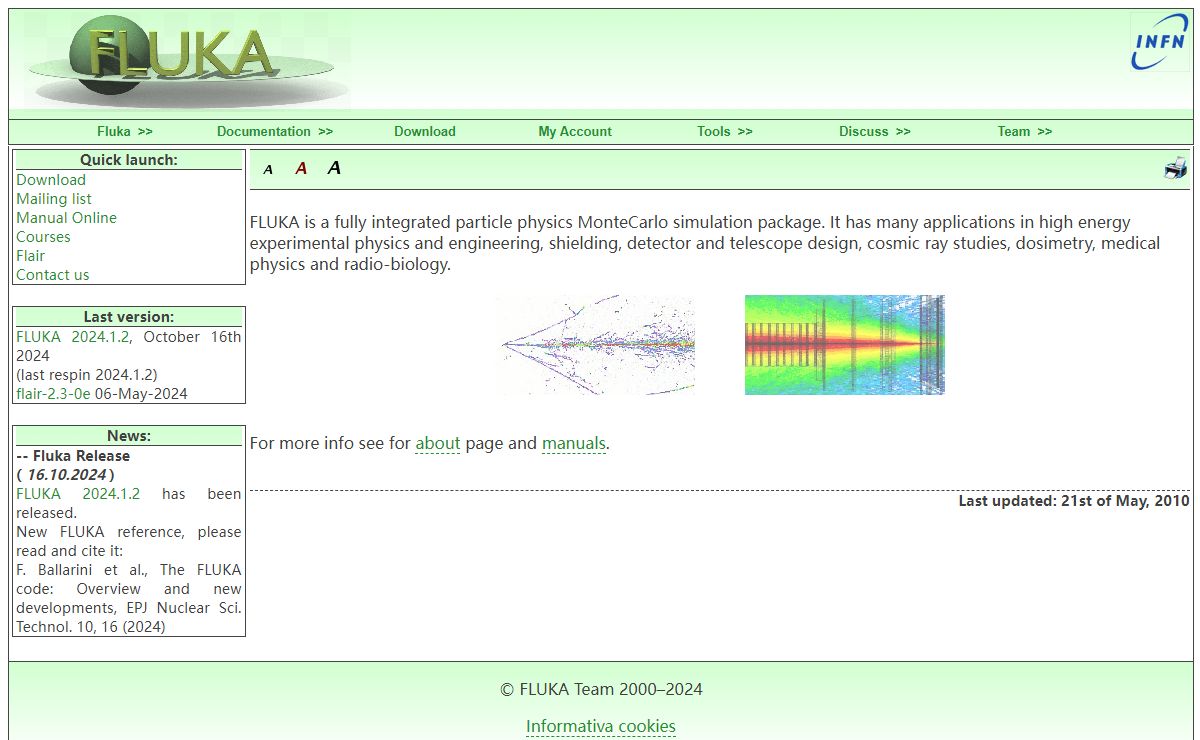Screen dimensions: 1200x740
Task: Open Courses quick launch link
Action: point(43,237)
